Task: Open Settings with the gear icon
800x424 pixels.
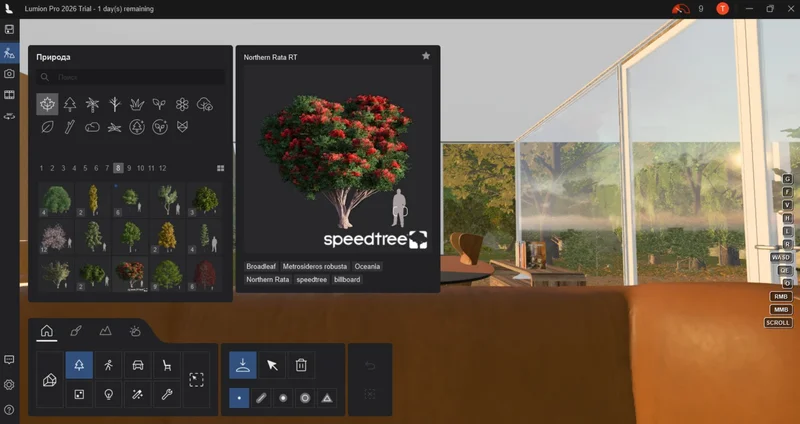Action: pyautogui.click(x=9, y=384)
